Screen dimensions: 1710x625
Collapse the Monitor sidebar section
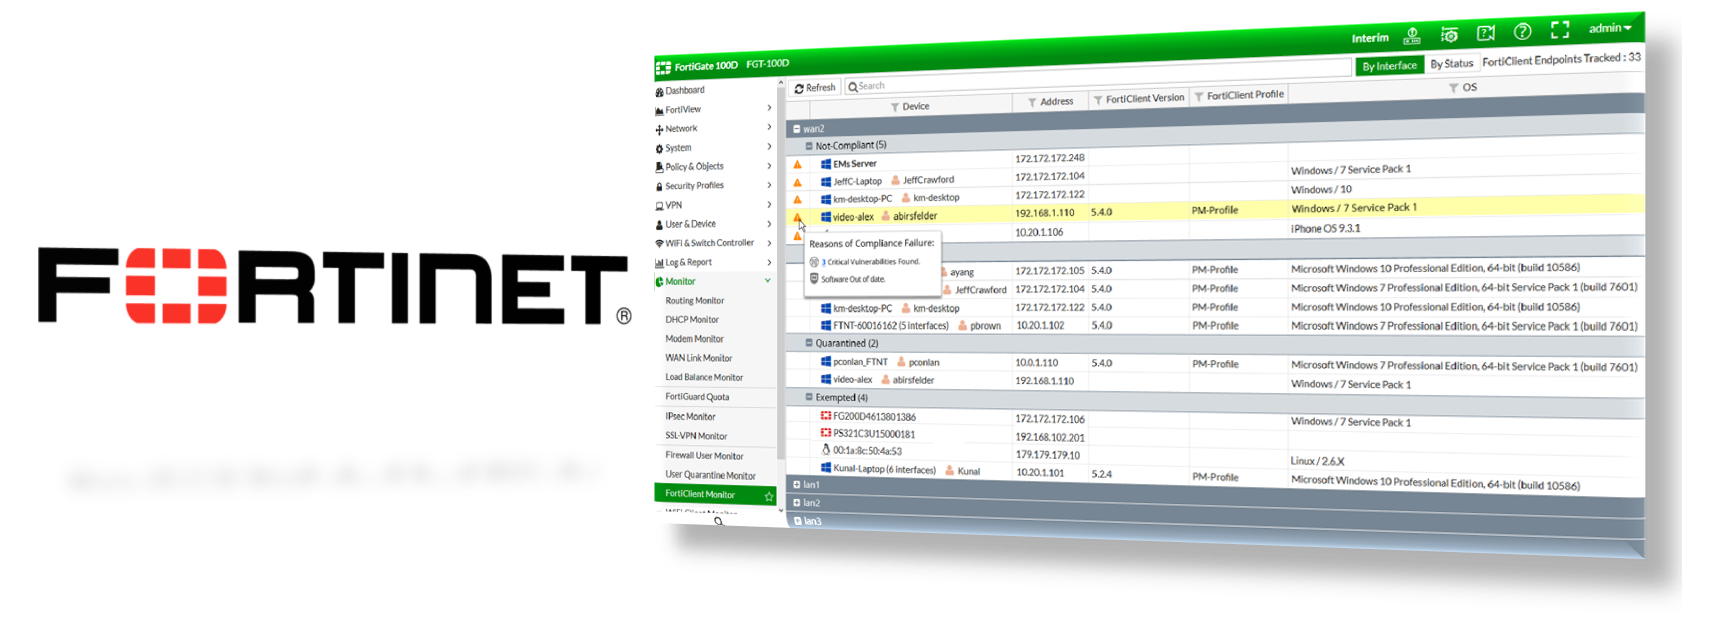point(713,282)
